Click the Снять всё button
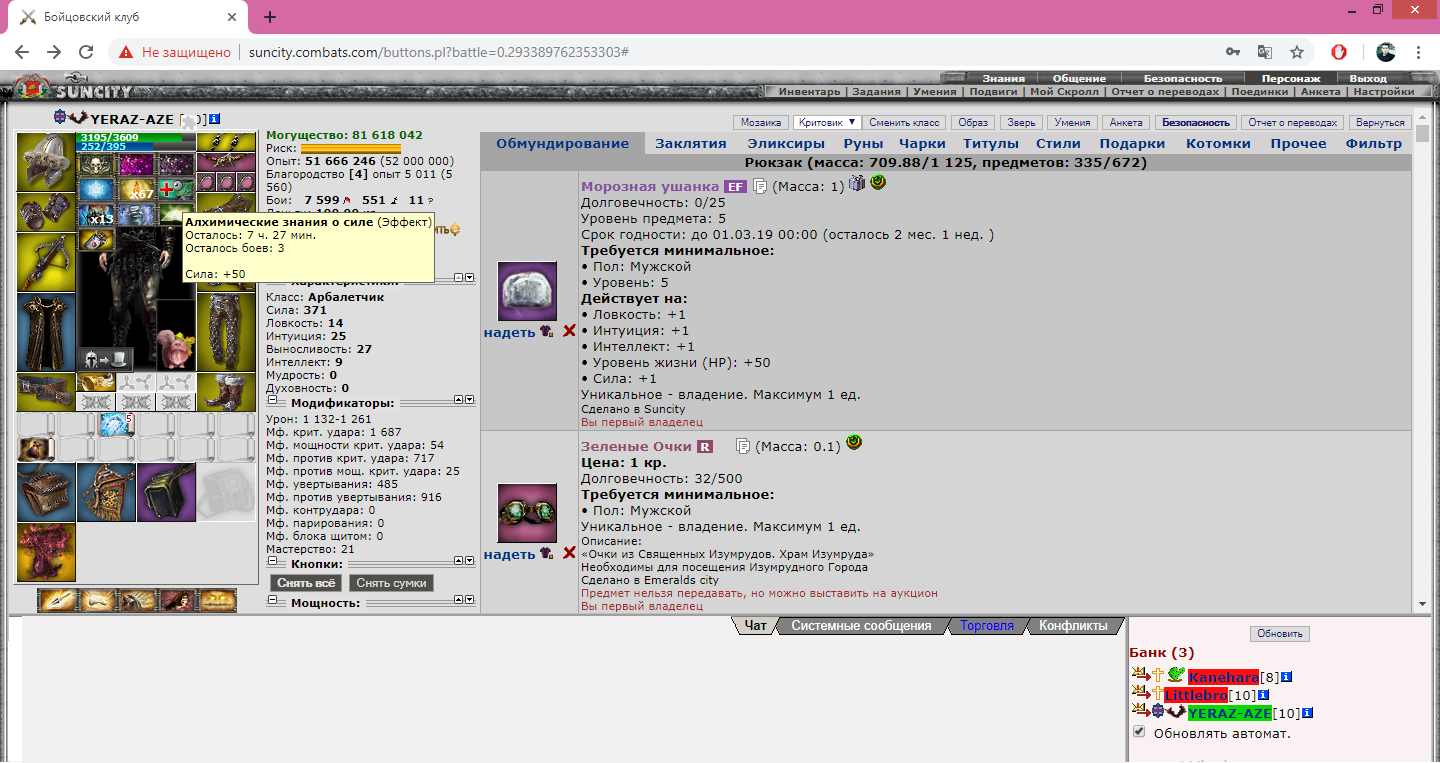This screenshot has width=1440, height=763. click(305, 583)
